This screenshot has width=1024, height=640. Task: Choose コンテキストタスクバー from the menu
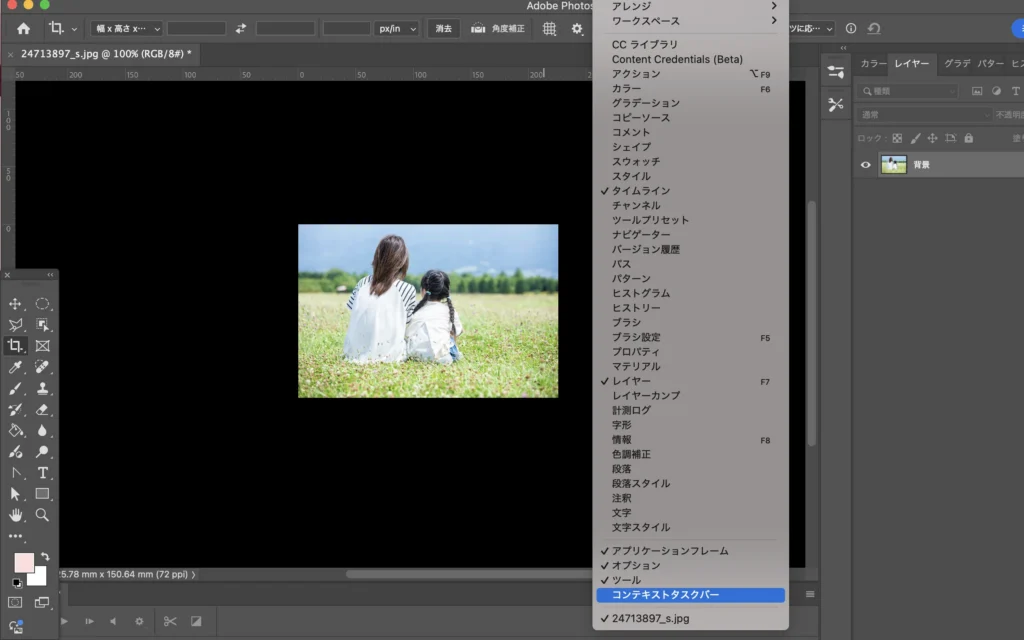coord(665,595)
